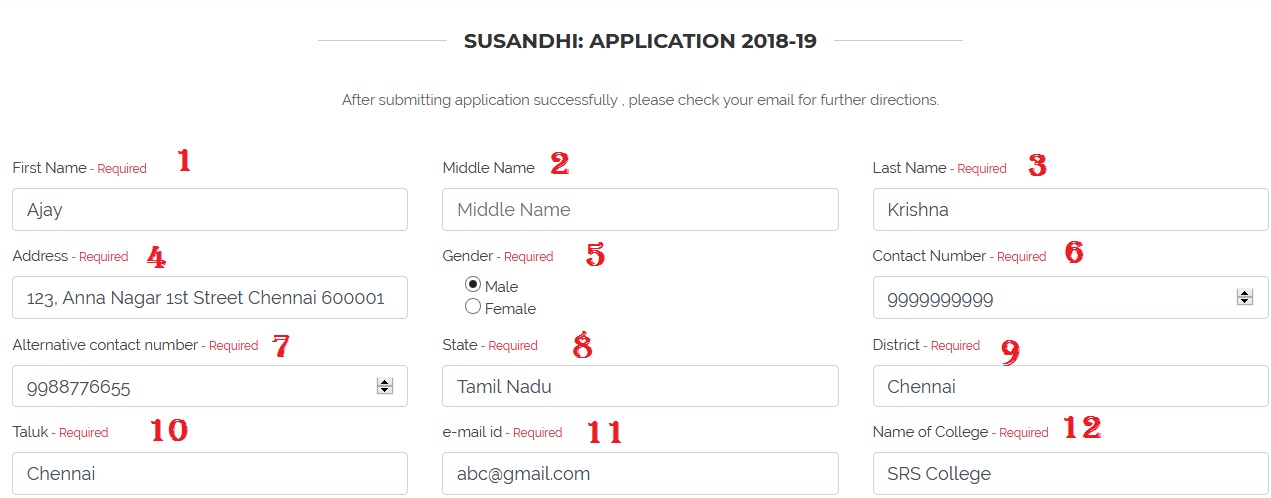
Task: Select the Female radio button
Action: 473,307
